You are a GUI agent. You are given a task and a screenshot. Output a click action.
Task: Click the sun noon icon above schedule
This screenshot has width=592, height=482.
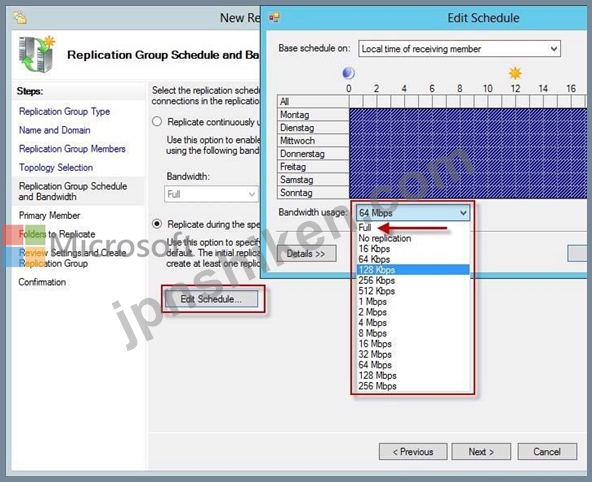tap(515, 73)
